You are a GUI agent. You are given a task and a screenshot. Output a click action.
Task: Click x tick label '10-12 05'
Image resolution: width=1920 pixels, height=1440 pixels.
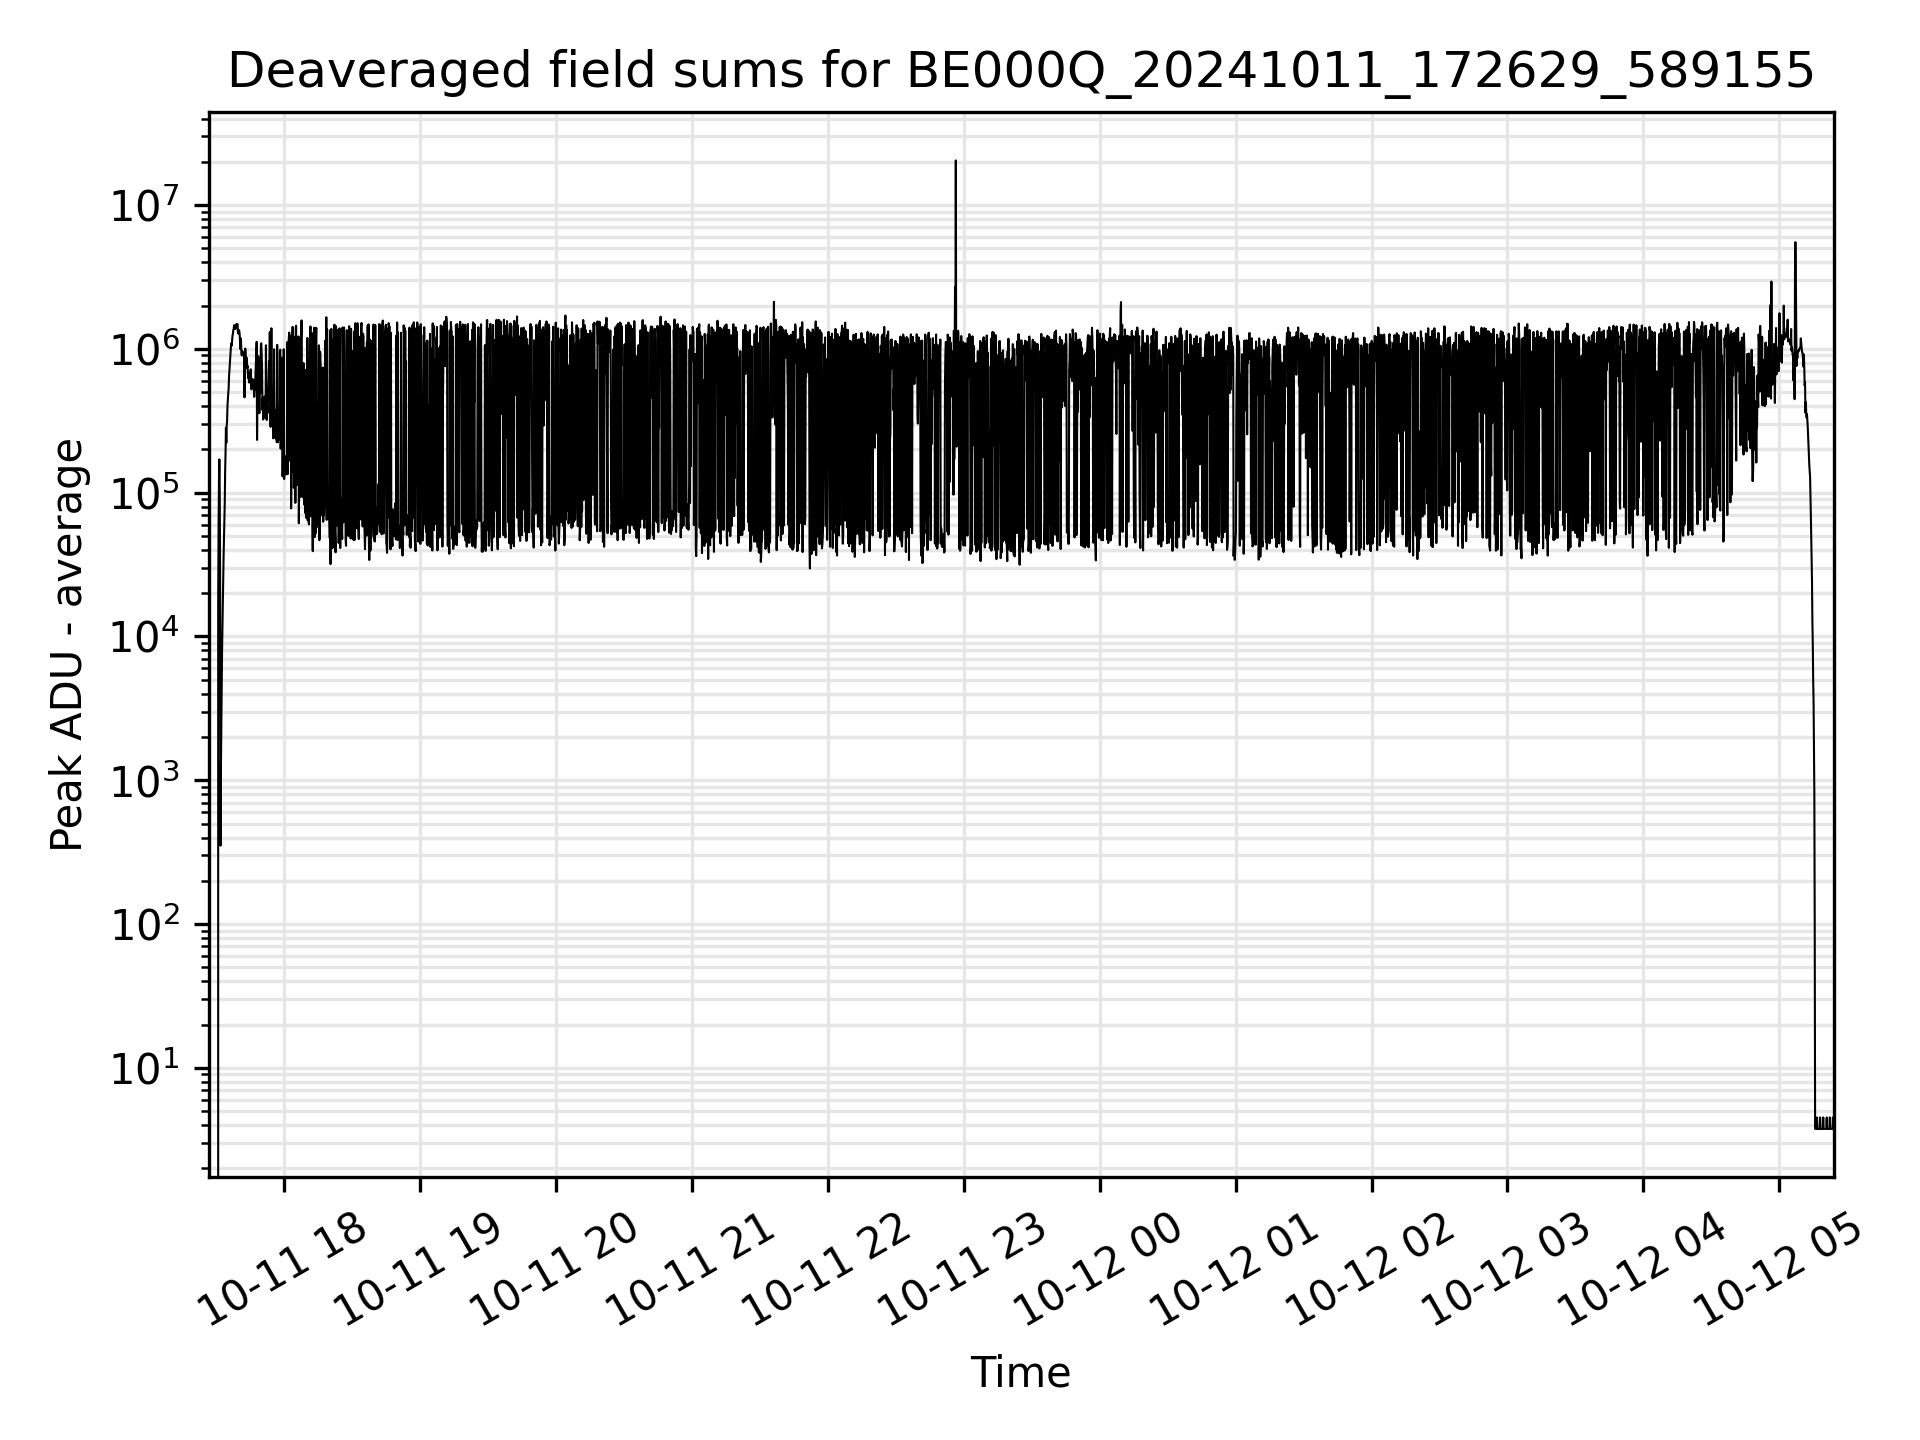coord(1777,1268)
